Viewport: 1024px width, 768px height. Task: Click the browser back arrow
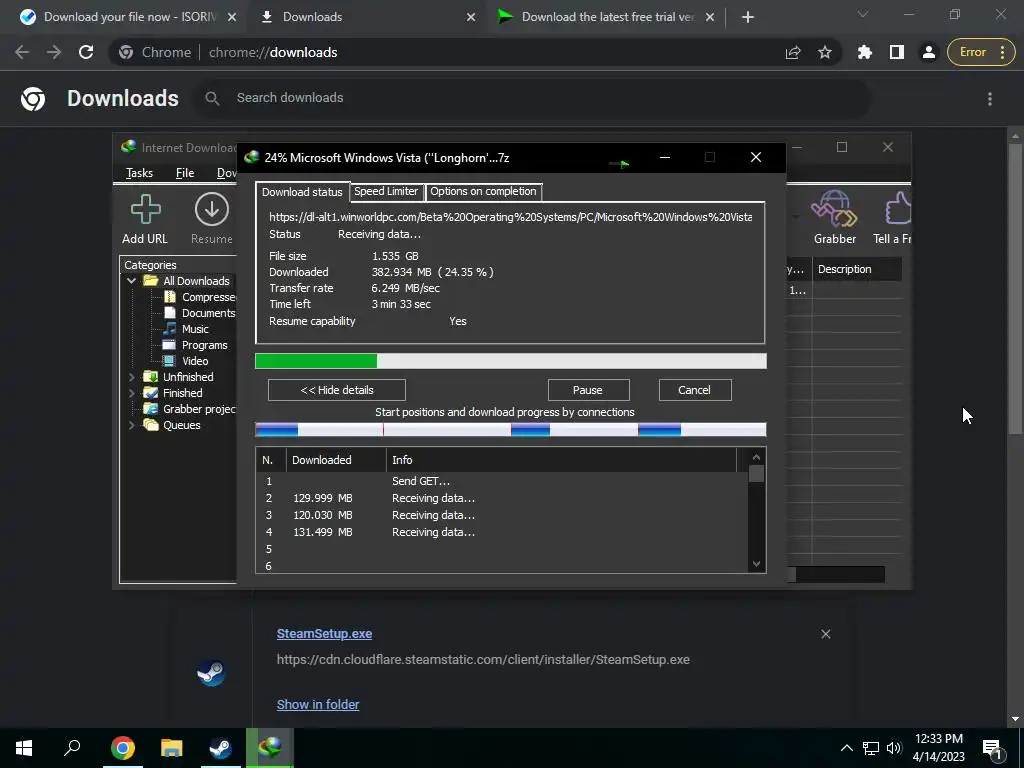(x=22, y=52)
